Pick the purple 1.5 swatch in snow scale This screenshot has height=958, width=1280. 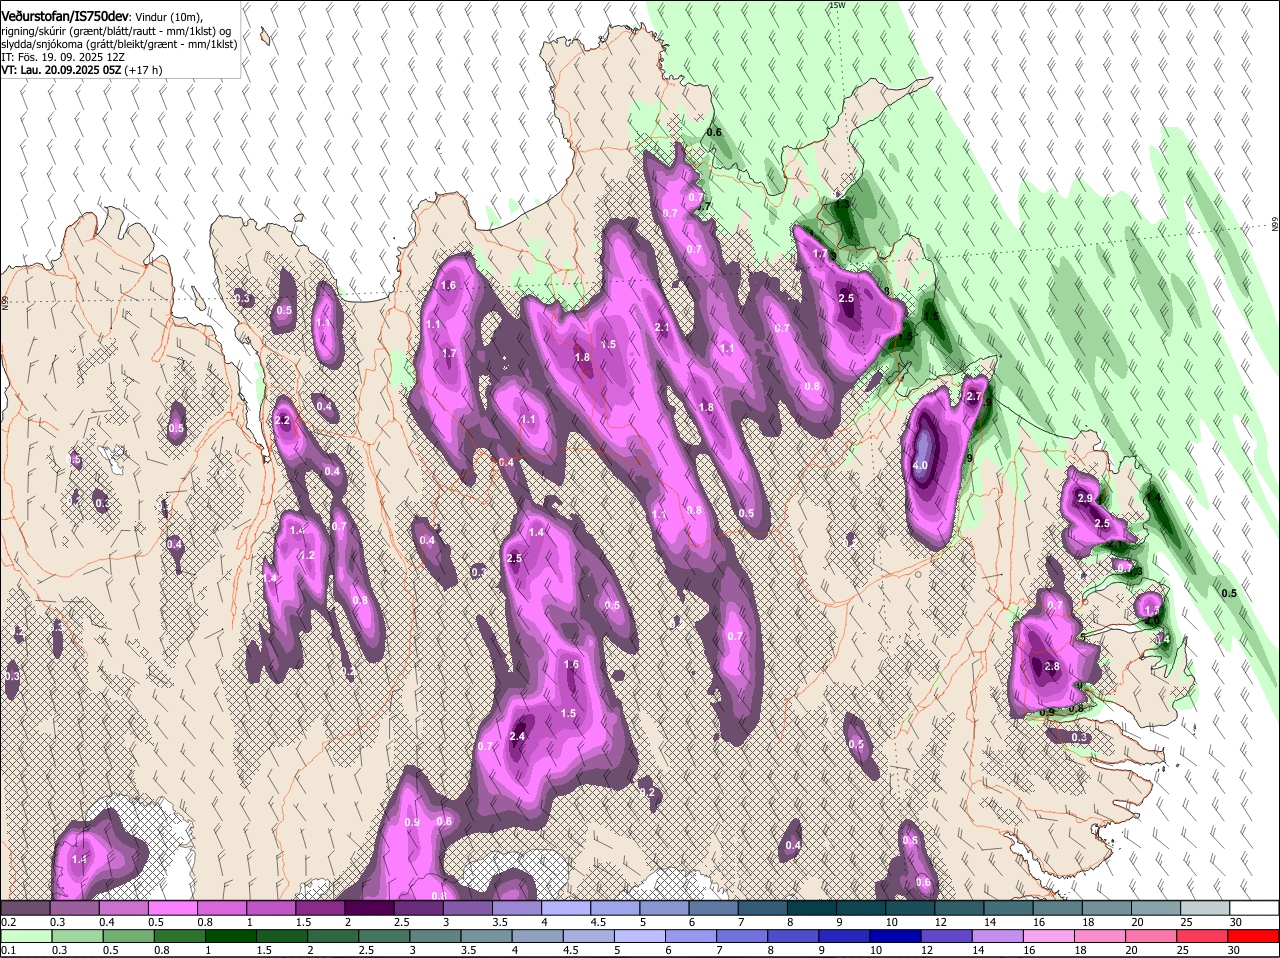pyautogui.click(x=320, y=908)
